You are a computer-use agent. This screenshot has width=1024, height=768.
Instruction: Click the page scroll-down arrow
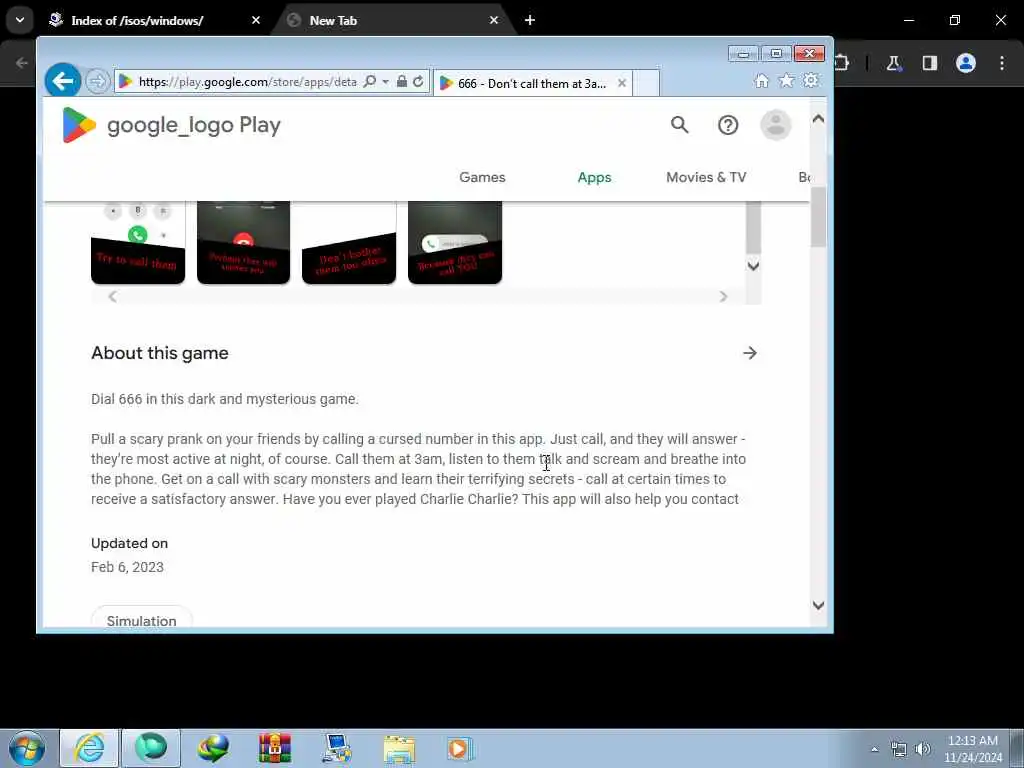coord(818,605)
